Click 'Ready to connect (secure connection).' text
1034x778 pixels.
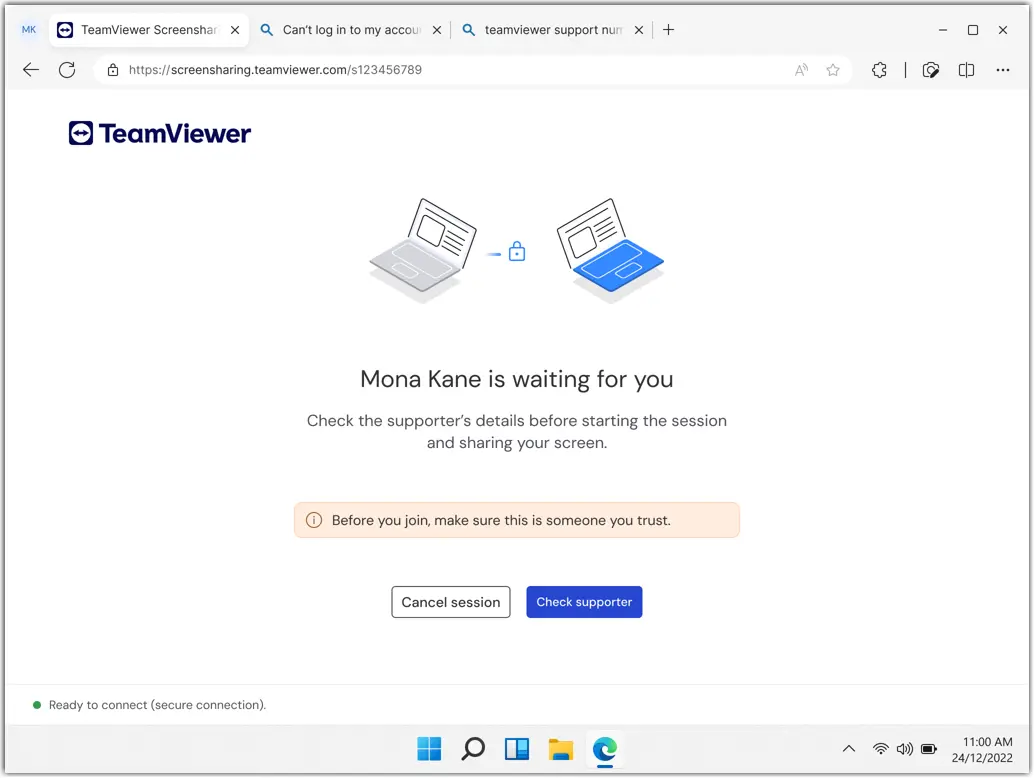[158, 705]
